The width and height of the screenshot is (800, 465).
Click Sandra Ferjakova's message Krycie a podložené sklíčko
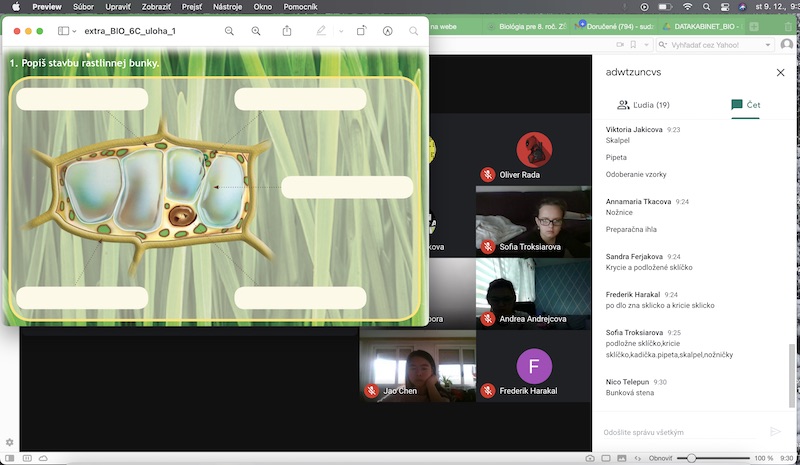pos(649,267)
